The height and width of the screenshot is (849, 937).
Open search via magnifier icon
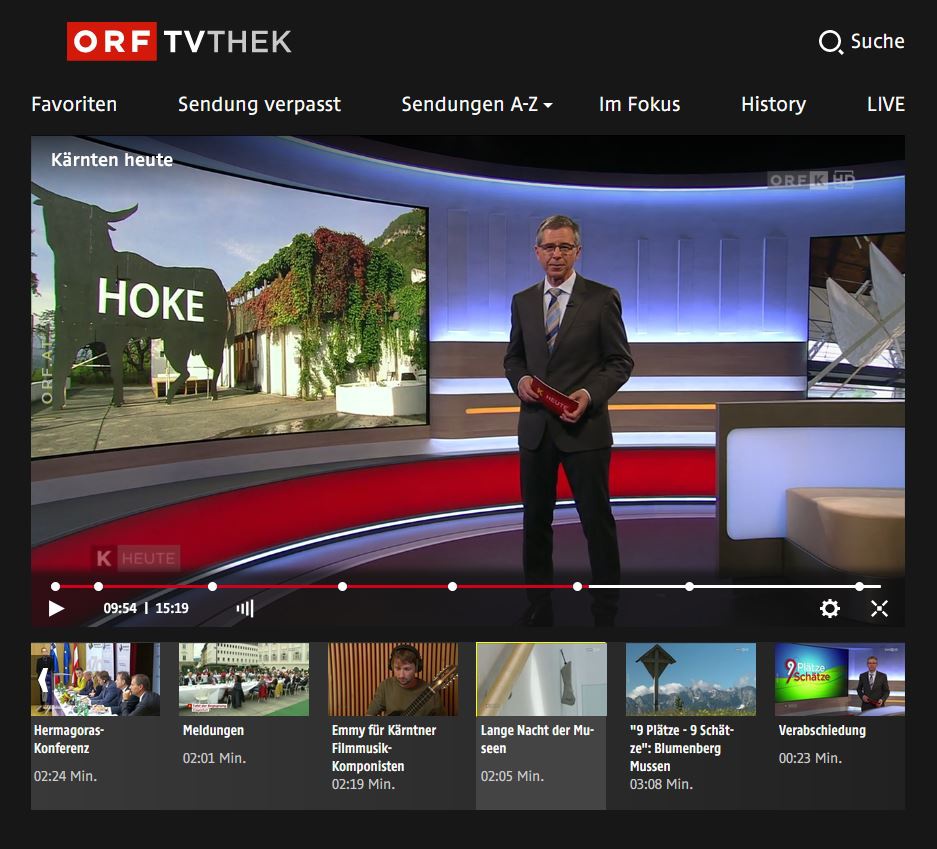click(x=830, y=42)
